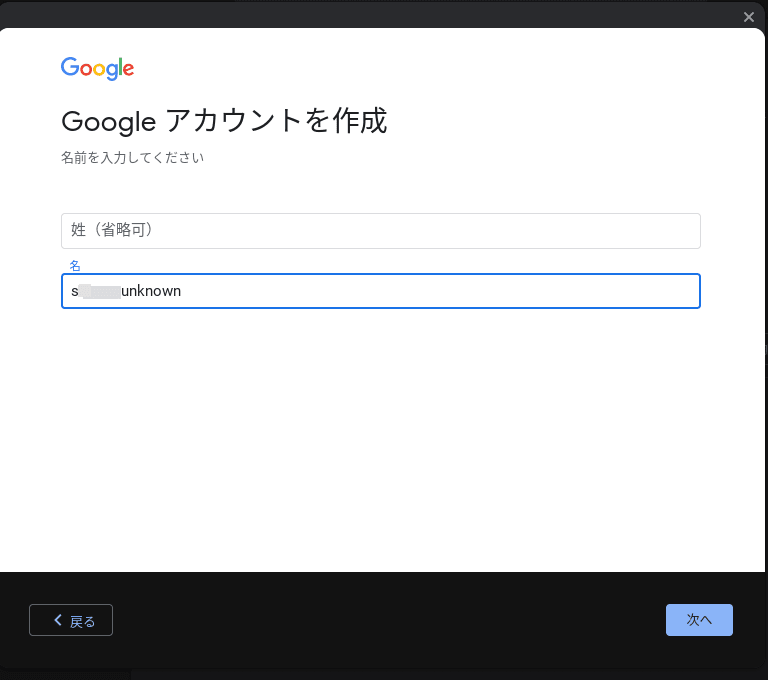Screen dimensions: 768x680
Task: Click the blue G in the Google logo
Action: coord(70,66)
